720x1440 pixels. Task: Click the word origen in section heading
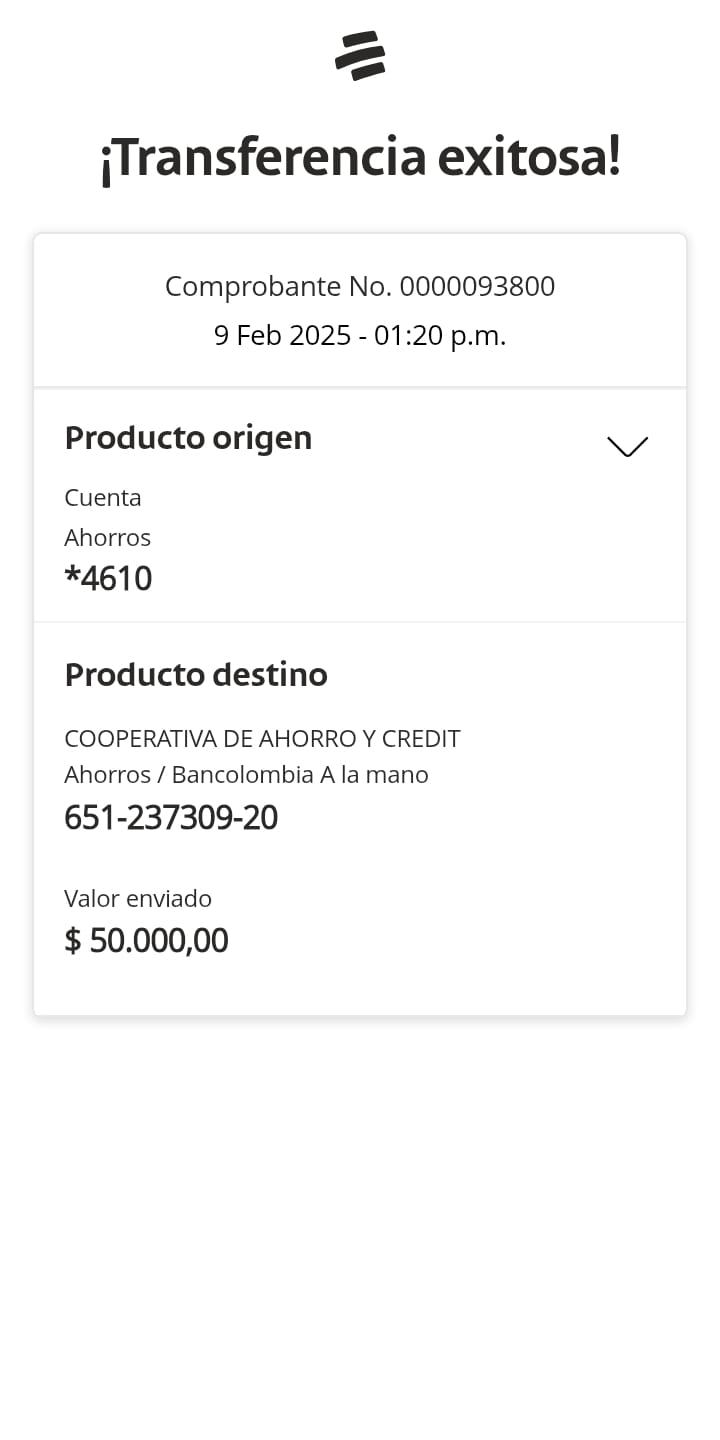click(262, 438)
